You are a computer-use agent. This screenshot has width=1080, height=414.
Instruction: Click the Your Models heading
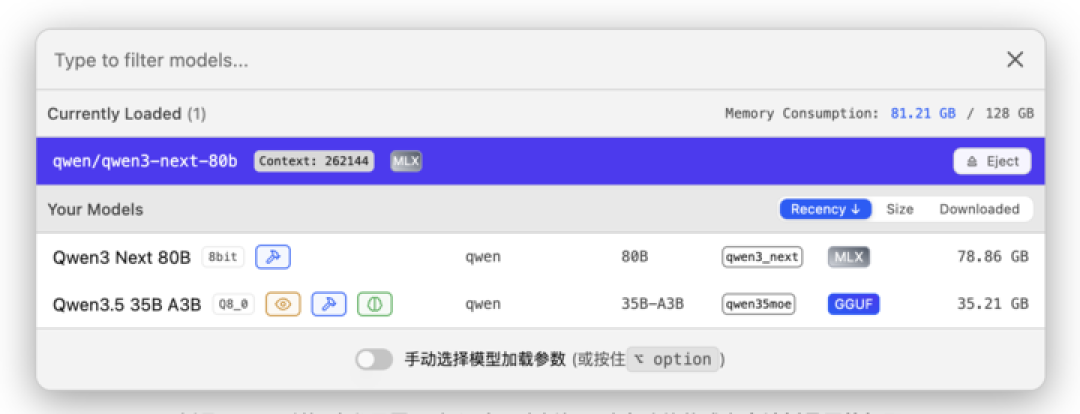[96, 209]
